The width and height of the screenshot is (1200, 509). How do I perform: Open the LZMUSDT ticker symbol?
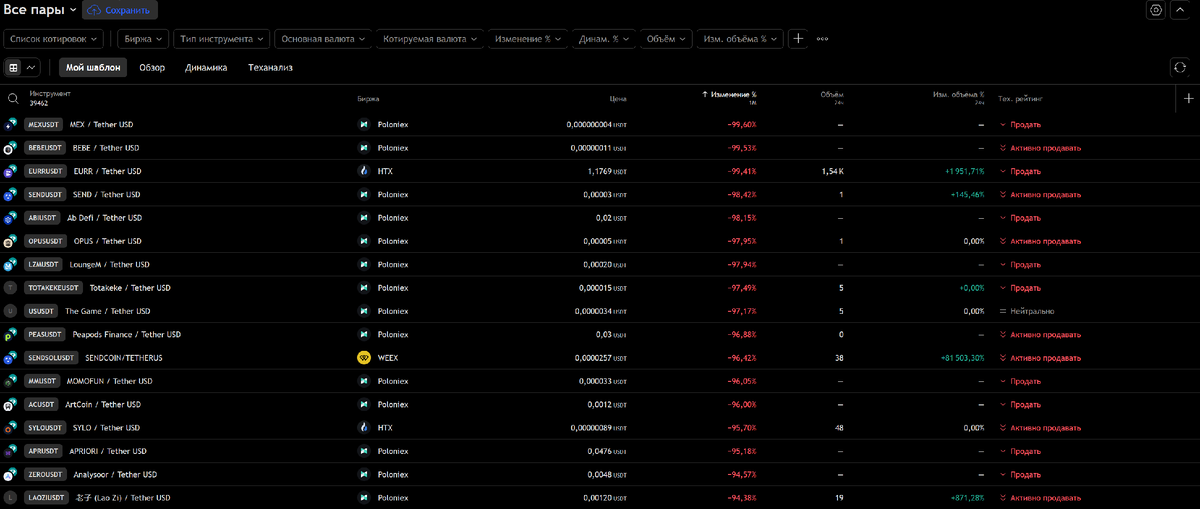click(x=44, y=264)
